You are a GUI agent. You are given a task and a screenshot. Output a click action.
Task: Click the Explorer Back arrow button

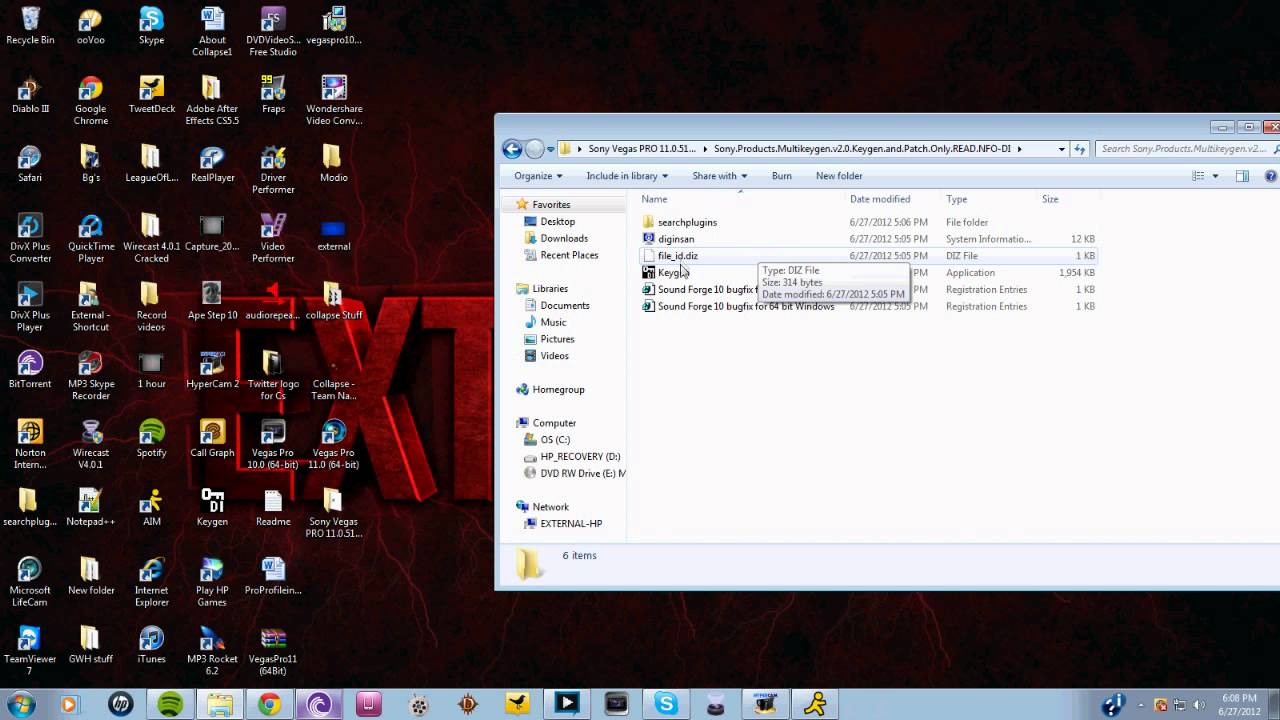click(513, 149)
